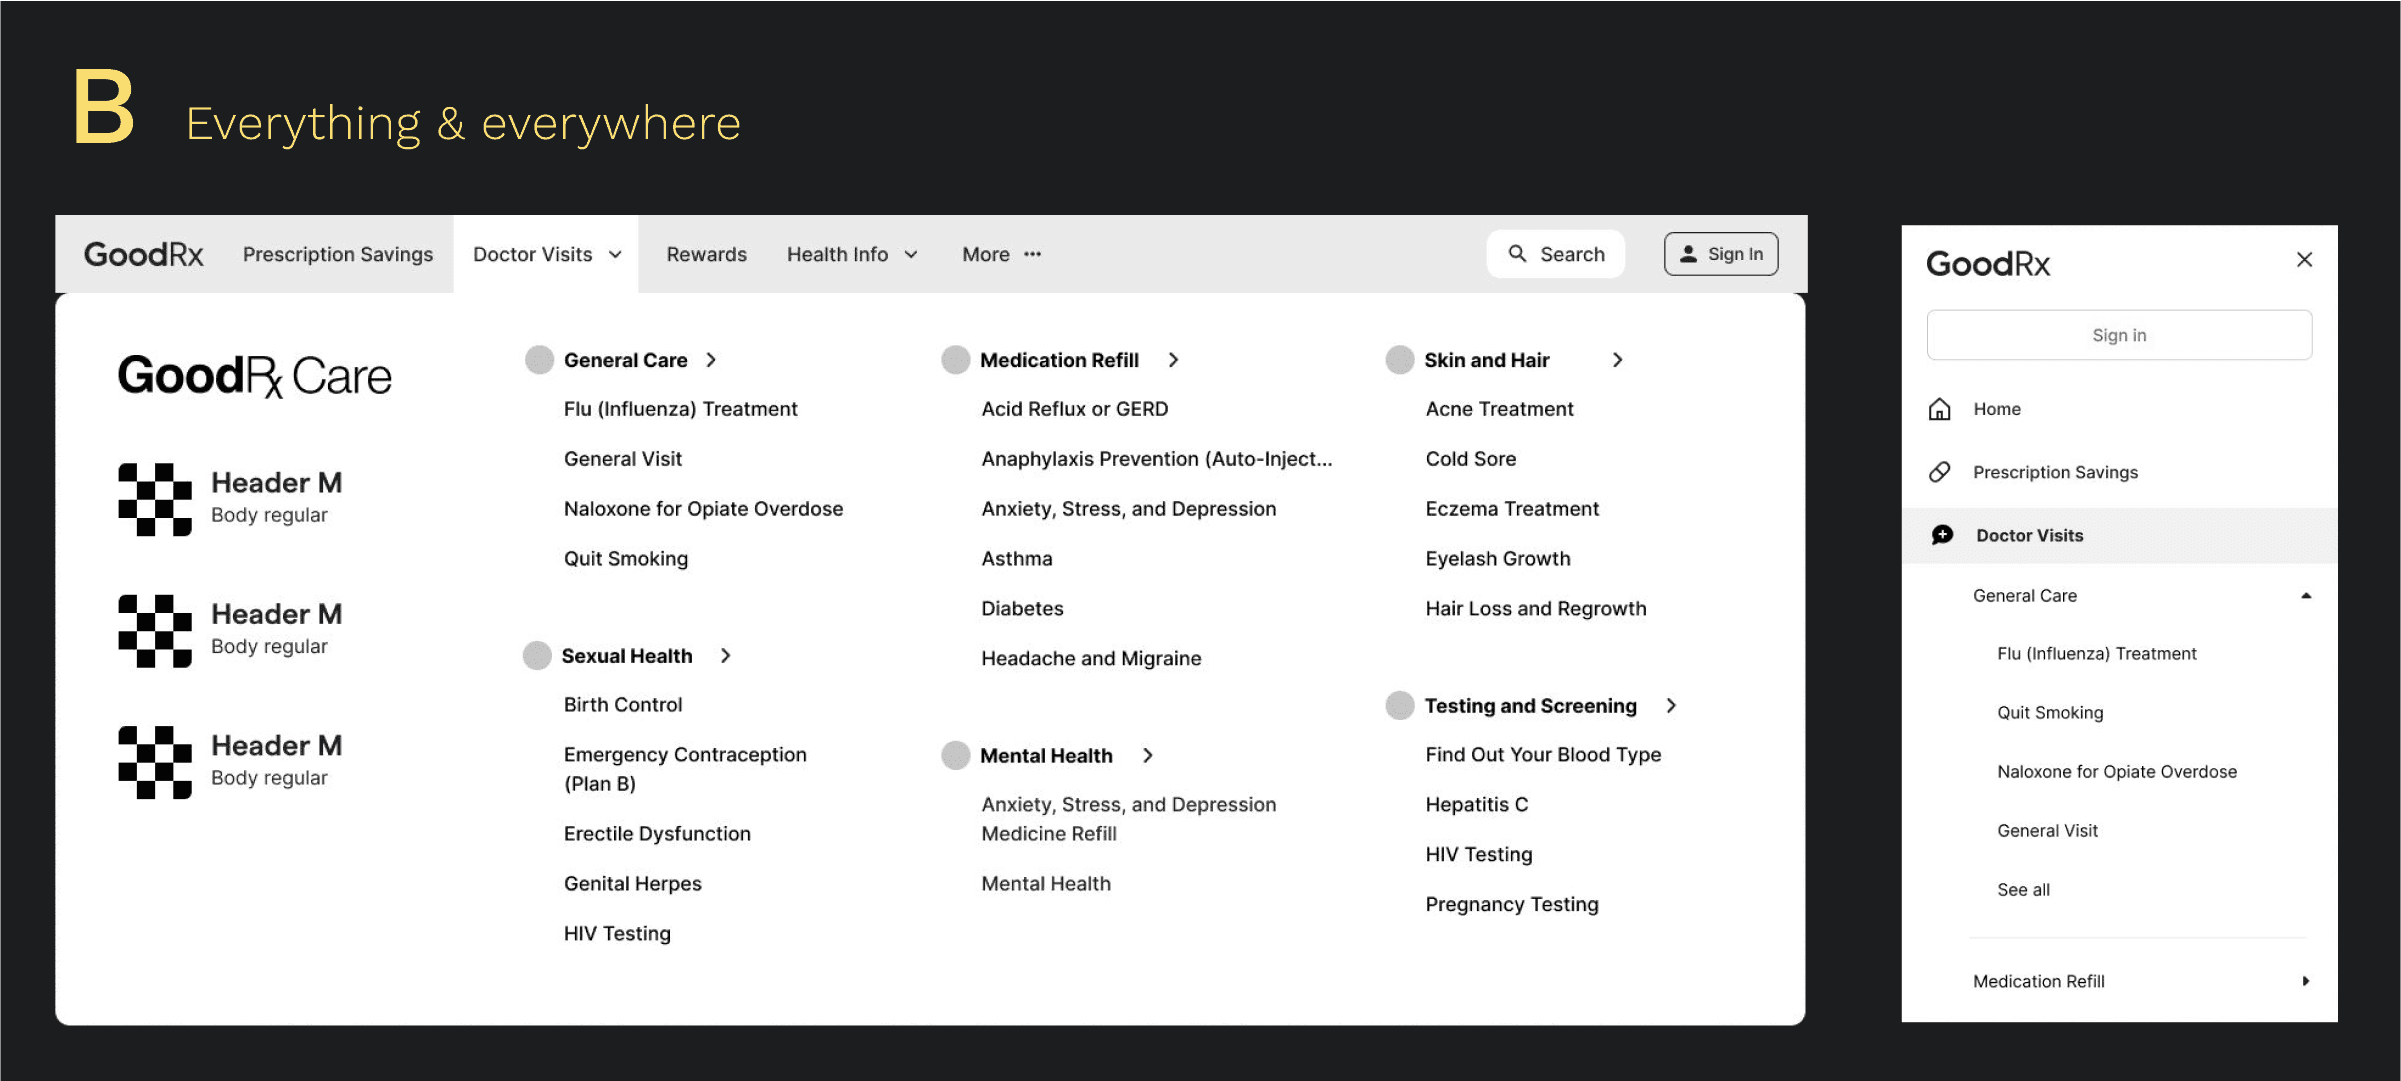Open Emergency Contraception (Plan B) link

[685, 769]
